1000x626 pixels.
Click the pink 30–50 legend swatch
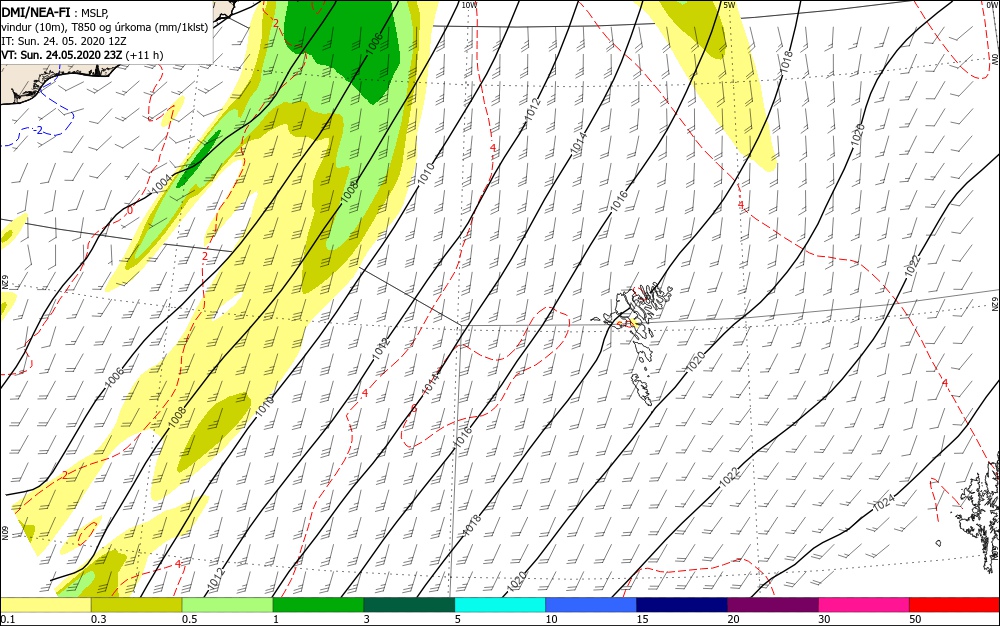click(x=864, y=605)
